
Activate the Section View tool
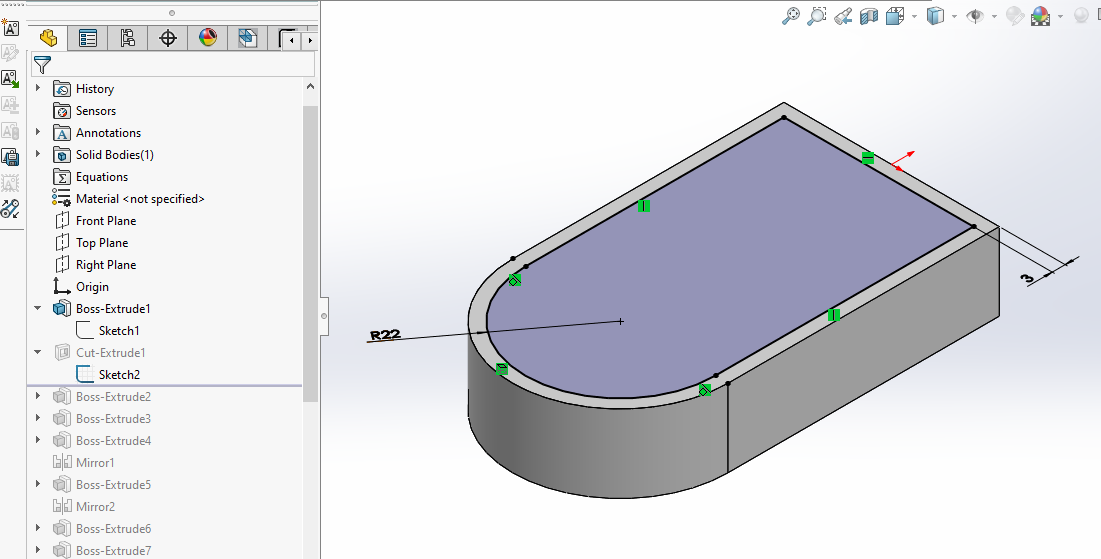point(868,16)
